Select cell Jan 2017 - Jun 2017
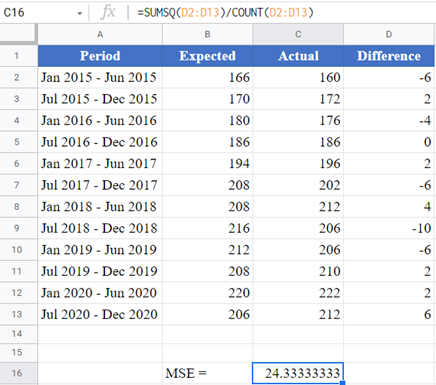Viewport: 436px width, 385px height. click(x=100, y=164)
